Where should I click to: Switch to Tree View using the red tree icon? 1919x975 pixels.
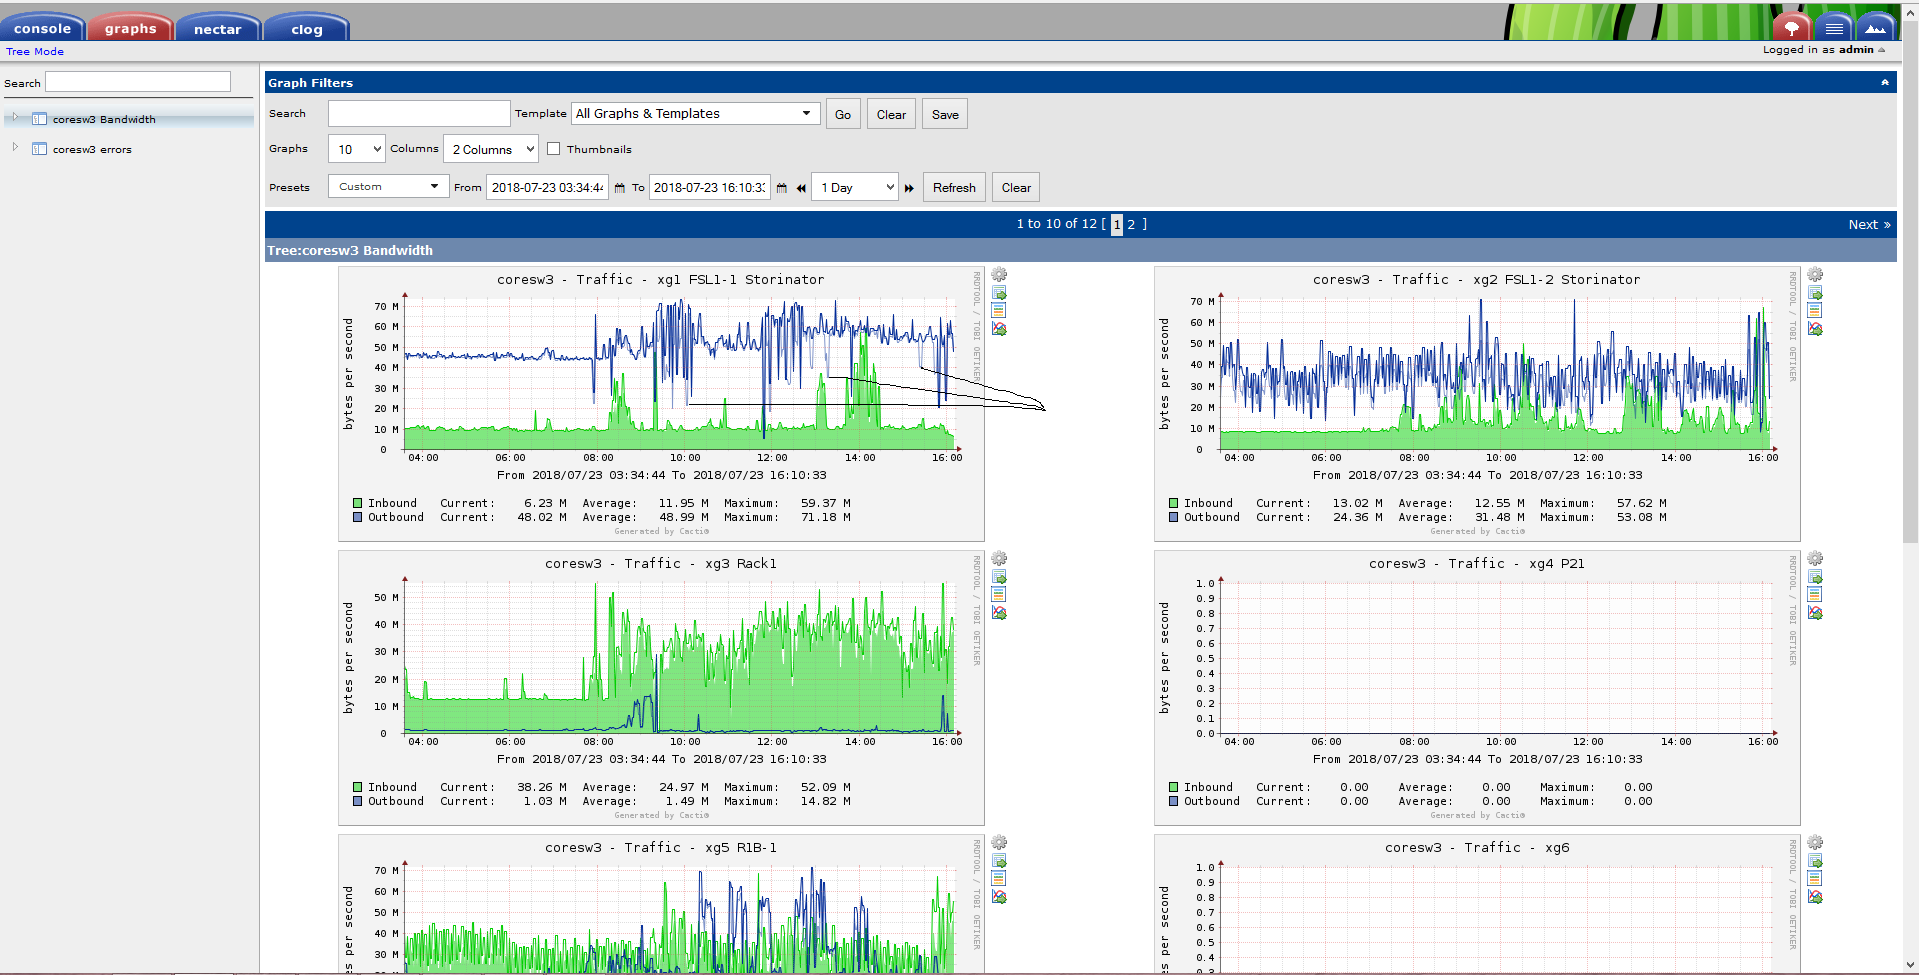[x=1792, y=28]
